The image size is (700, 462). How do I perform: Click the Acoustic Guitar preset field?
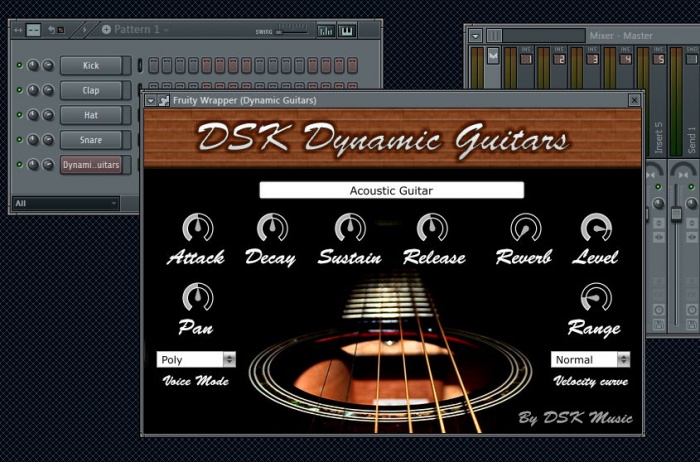392,191
